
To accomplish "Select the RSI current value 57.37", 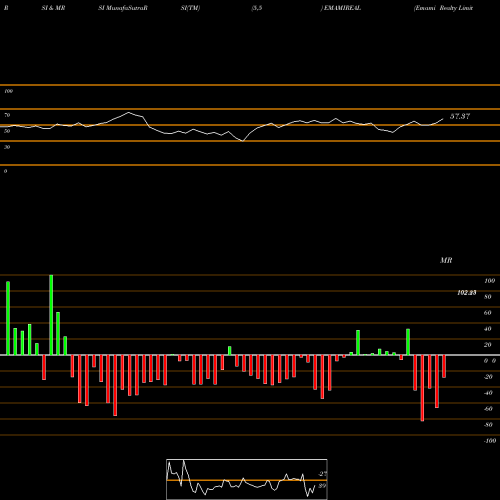I will coord(460,116).
